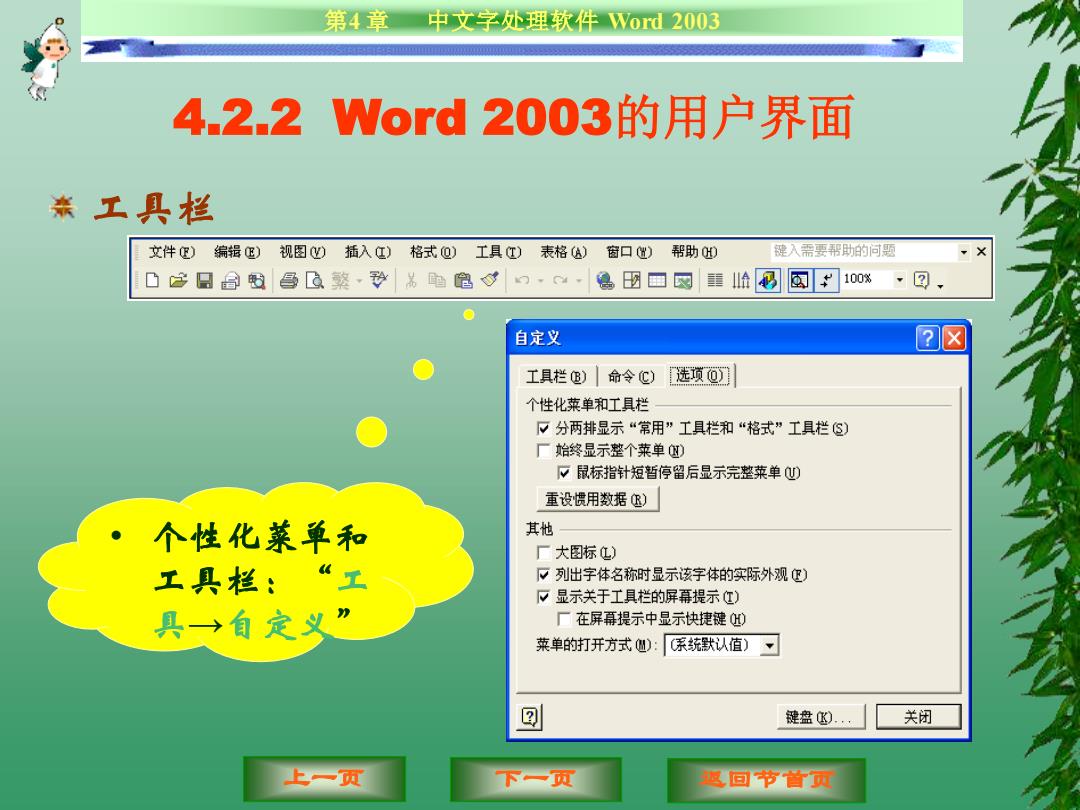Insert an Excel worksheet from the toolbar

(x=683, y=280)
